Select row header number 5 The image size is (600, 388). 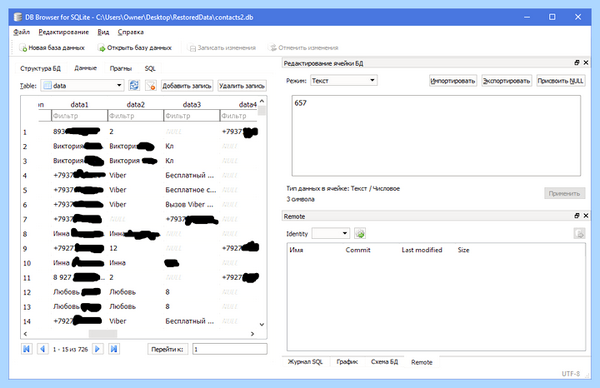click(x=25, y=190)
